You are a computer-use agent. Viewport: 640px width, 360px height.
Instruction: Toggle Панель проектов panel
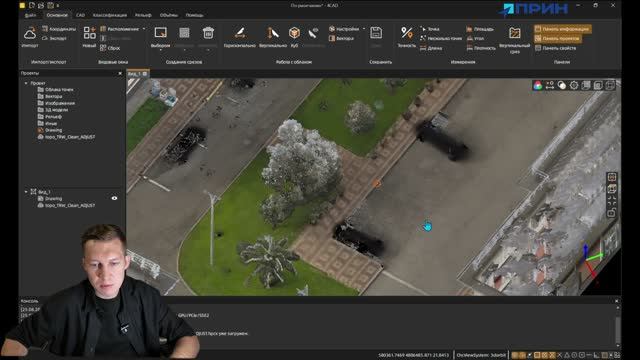[558, 38]
